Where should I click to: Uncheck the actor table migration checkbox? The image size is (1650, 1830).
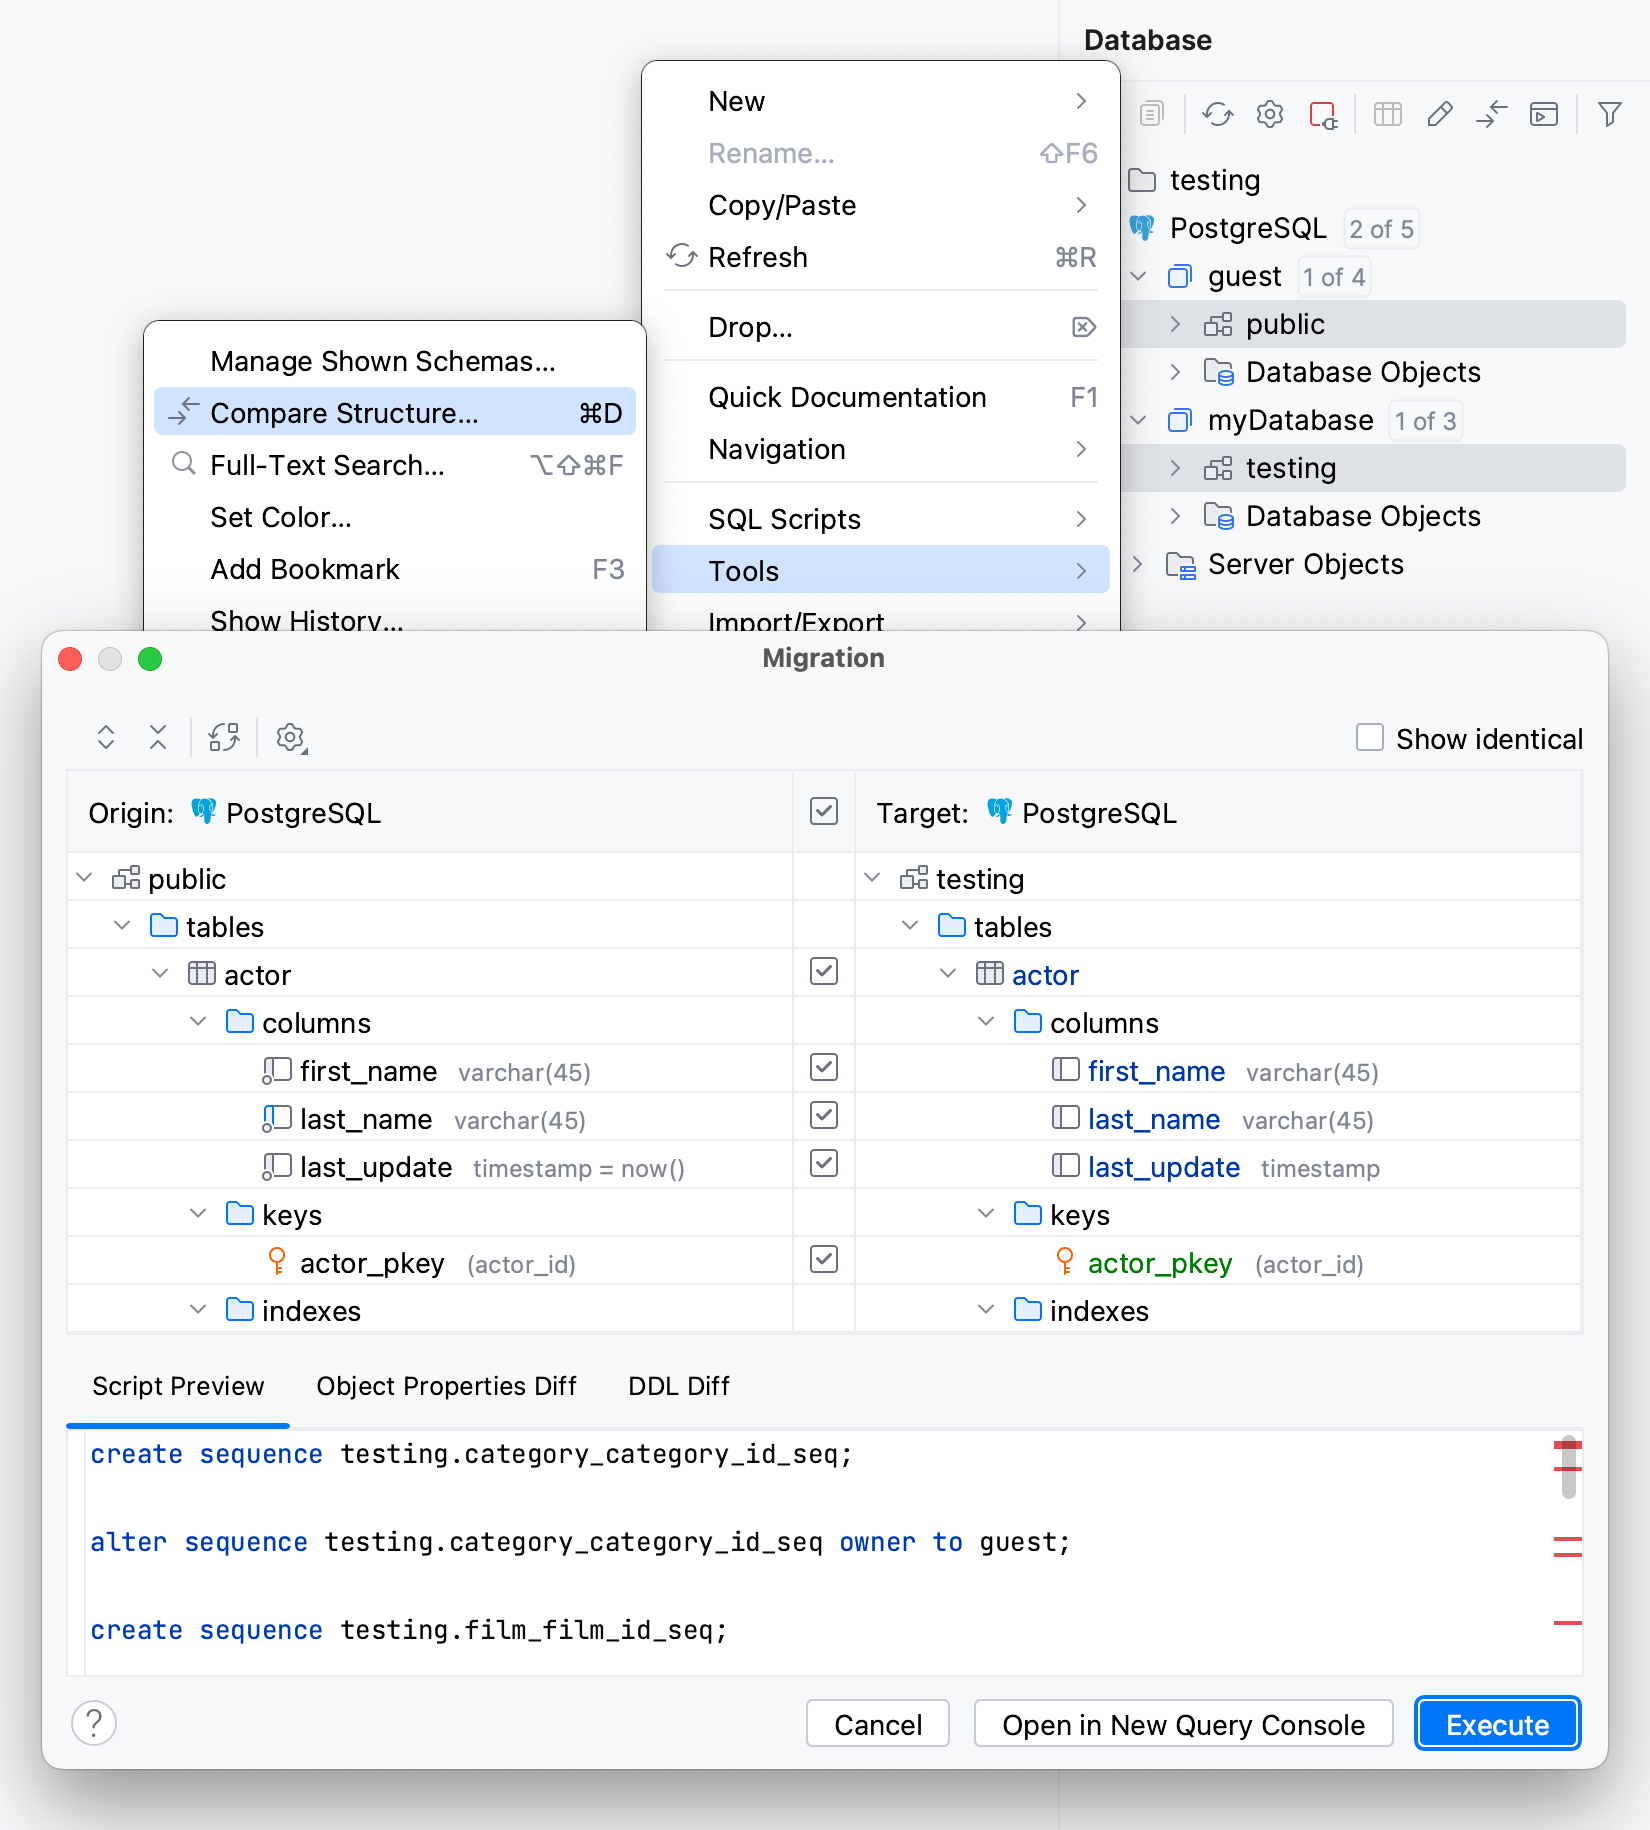[823, 971]
